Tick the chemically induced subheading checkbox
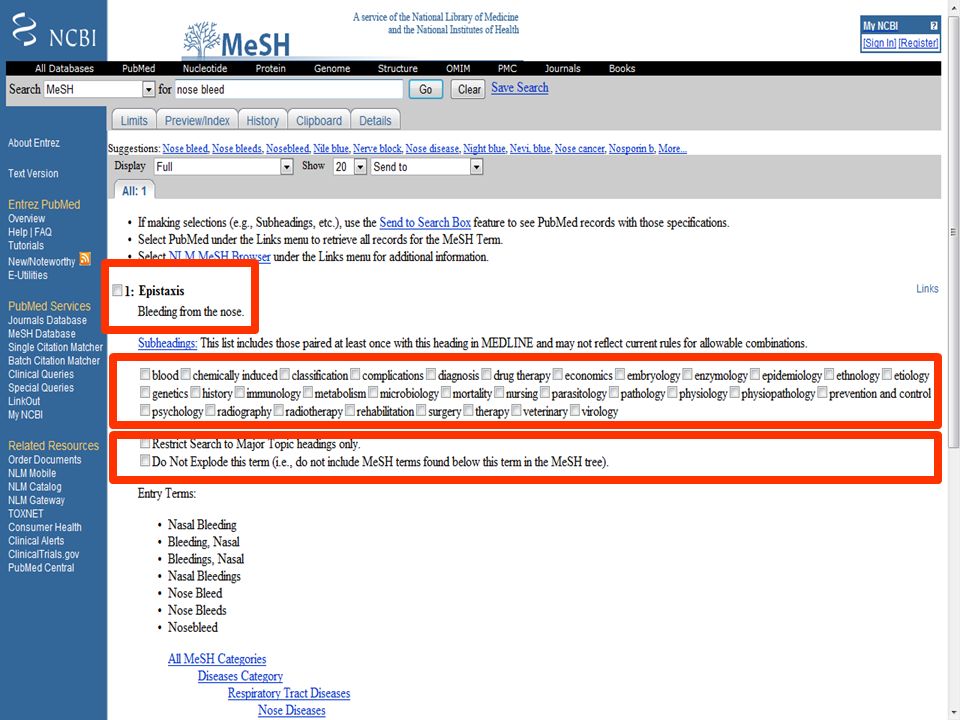Image resolution: width=960 pixels, height=720 pixels. 186,373
